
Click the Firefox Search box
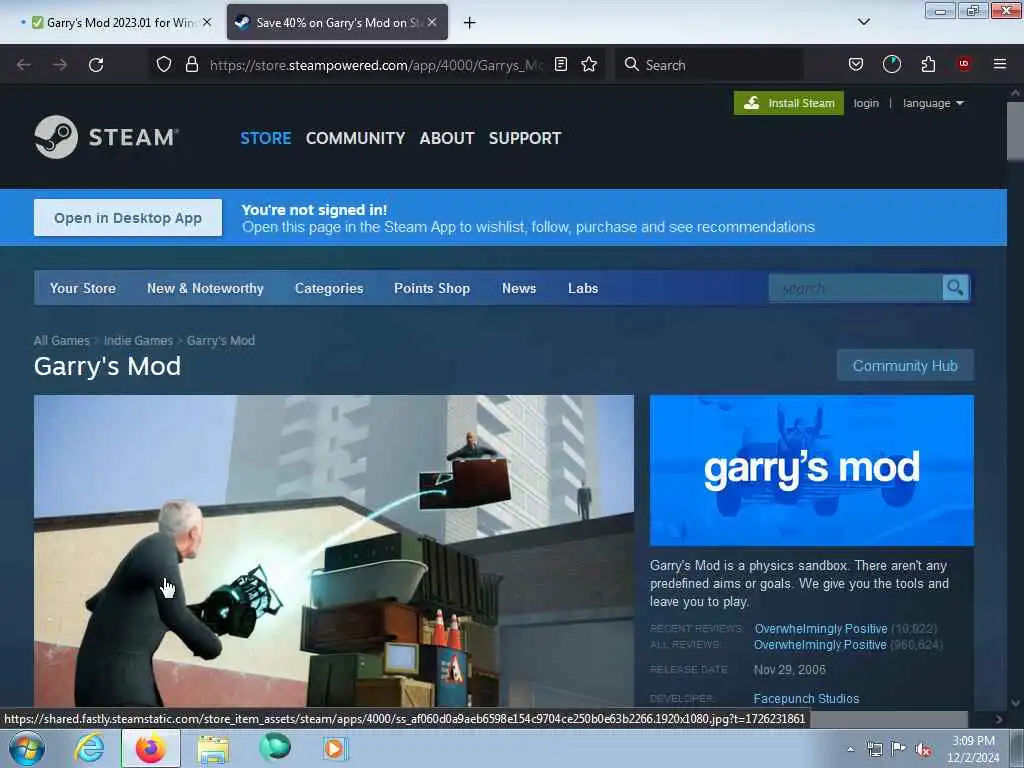coord(709,65)
